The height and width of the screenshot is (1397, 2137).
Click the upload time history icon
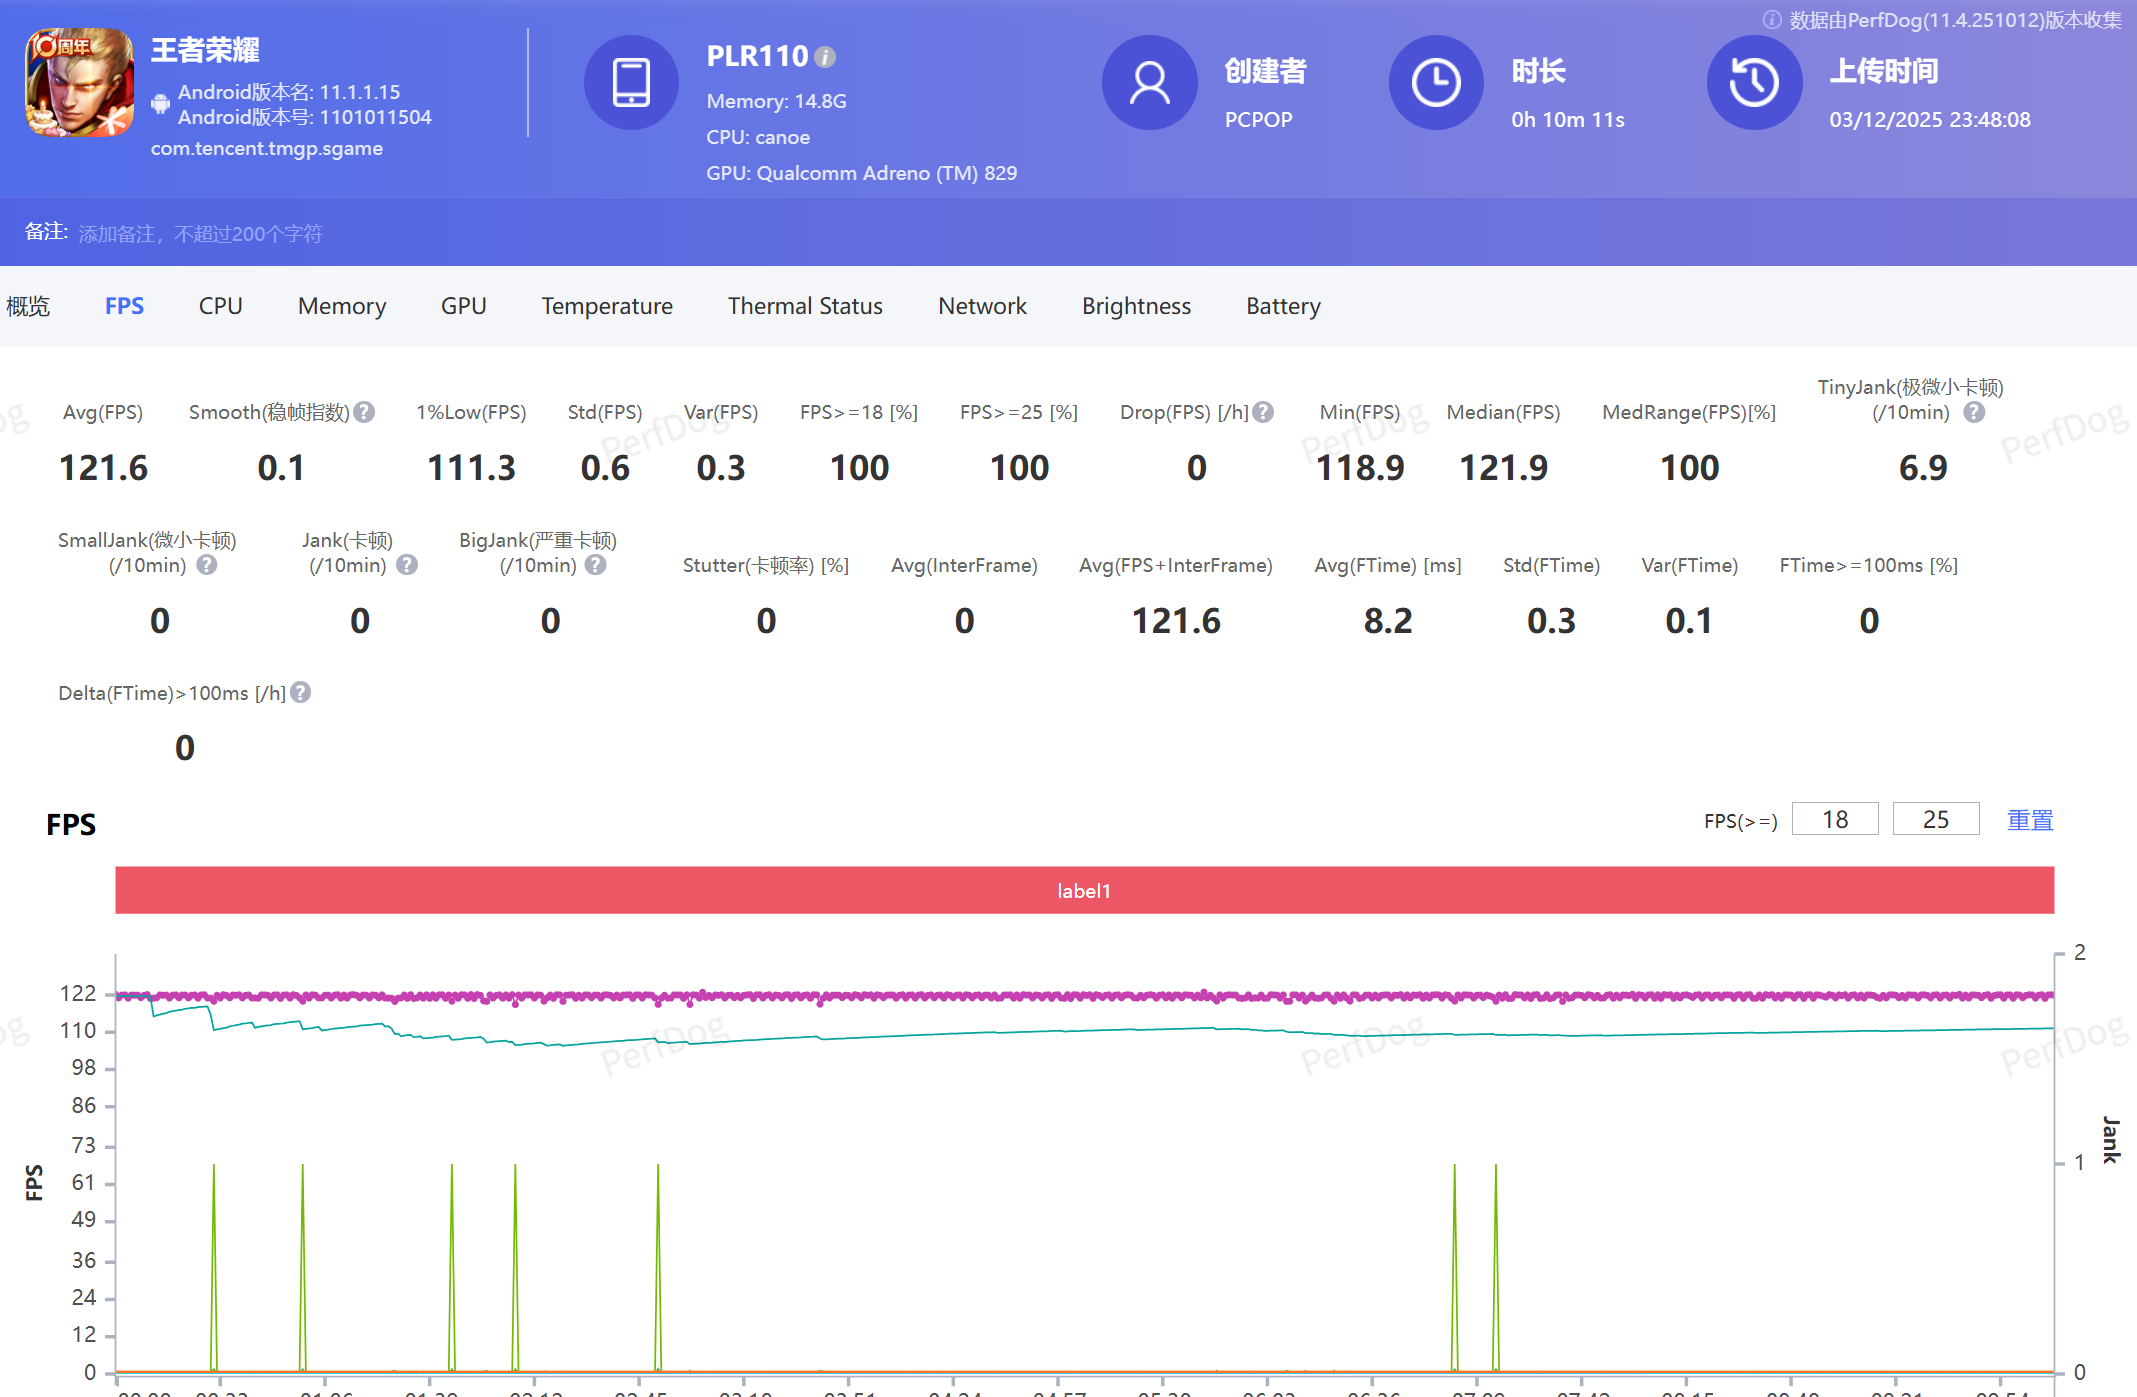[1754, 83]
